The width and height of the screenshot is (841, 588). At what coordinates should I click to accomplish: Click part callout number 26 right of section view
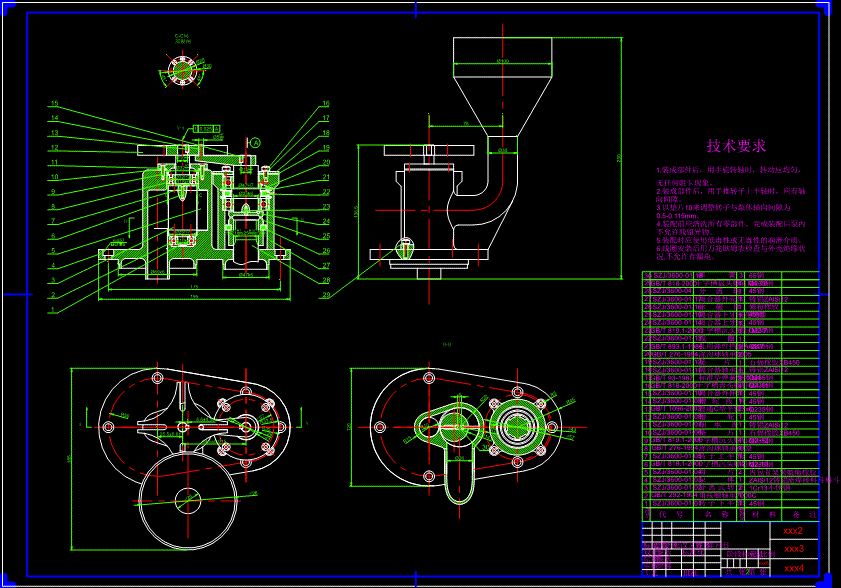[326, 251]
